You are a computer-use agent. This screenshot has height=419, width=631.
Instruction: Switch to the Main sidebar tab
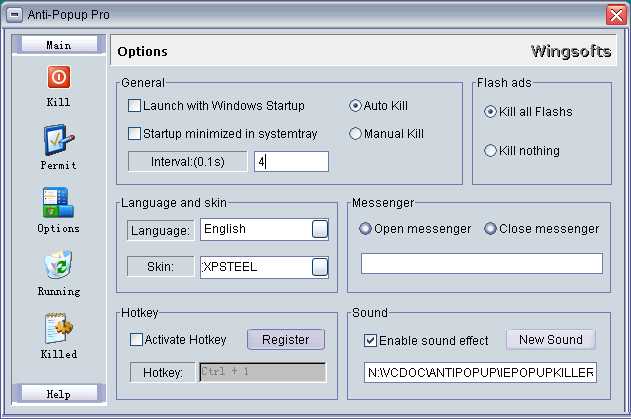point(59,45)
